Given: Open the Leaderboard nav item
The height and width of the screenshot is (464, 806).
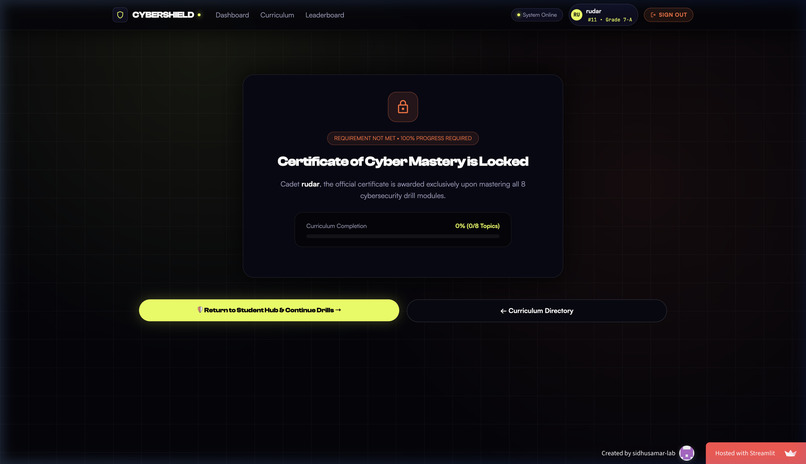Looking at the screenshot, I should coord(325,15).
